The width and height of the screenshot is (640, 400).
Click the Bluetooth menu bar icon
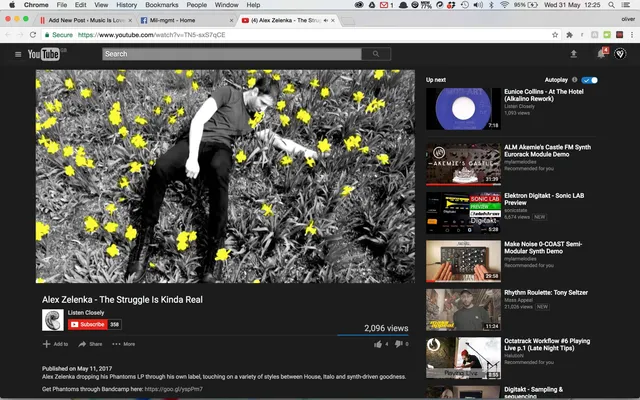[x=491, y=5]
